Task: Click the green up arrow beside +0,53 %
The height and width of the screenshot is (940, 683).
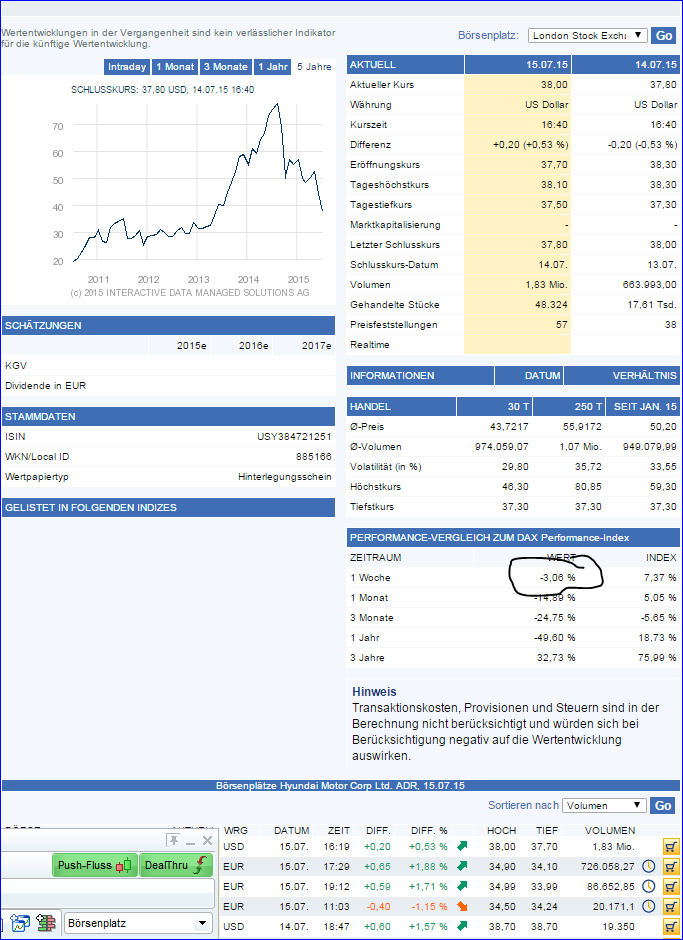Action: [x=462, y=846]
